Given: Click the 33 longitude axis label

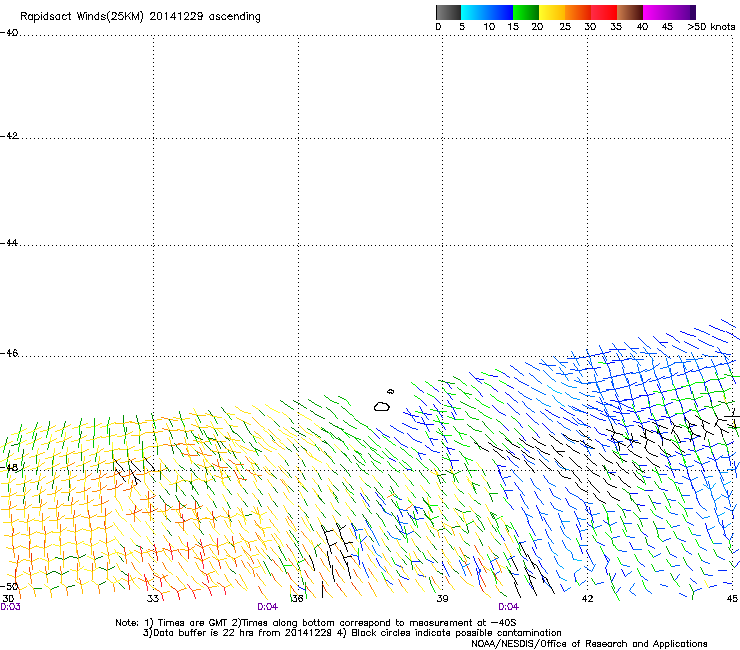Looking at the screenshot, I should 153,599.
